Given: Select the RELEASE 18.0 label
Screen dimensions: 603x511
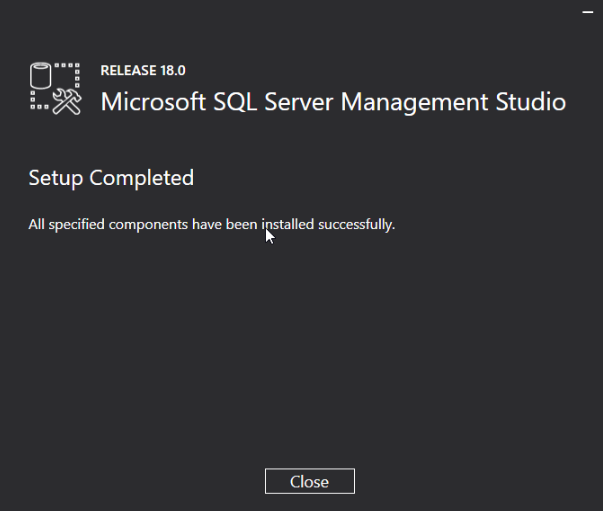Looking at the screenshot, I should [143, 70].
